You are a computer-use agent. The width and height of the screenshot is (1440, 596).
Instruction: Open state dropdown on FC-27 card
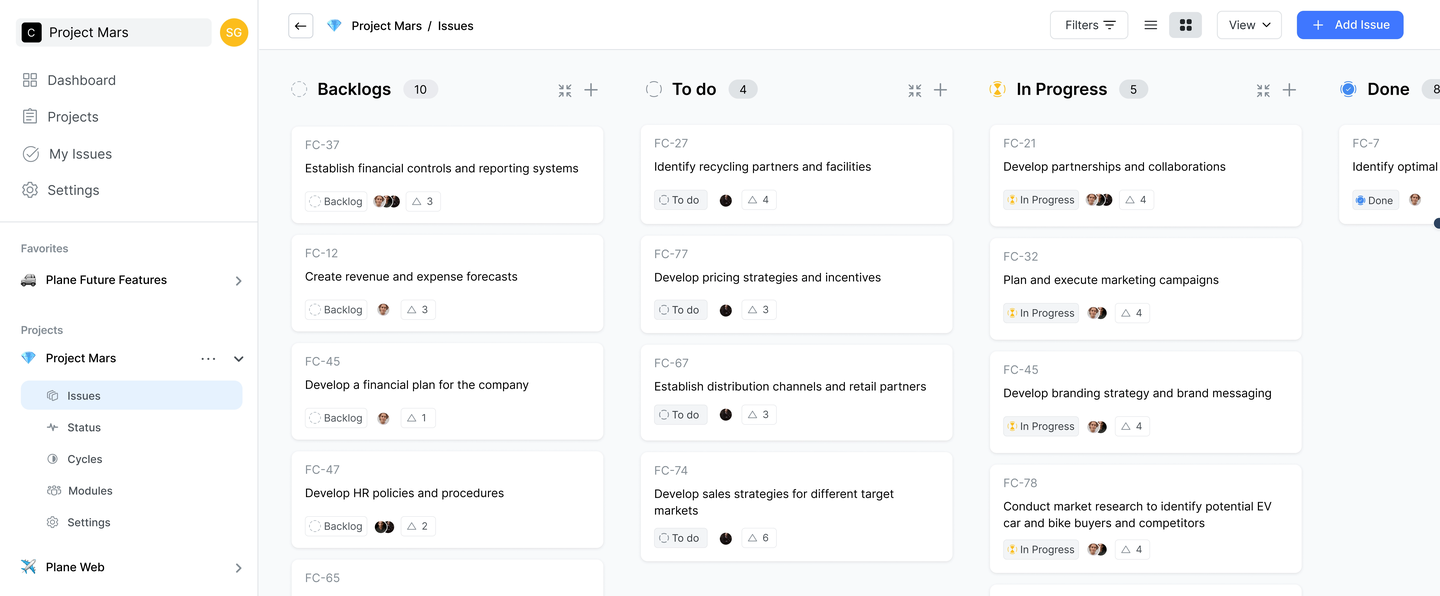click(x=680, y=200)
